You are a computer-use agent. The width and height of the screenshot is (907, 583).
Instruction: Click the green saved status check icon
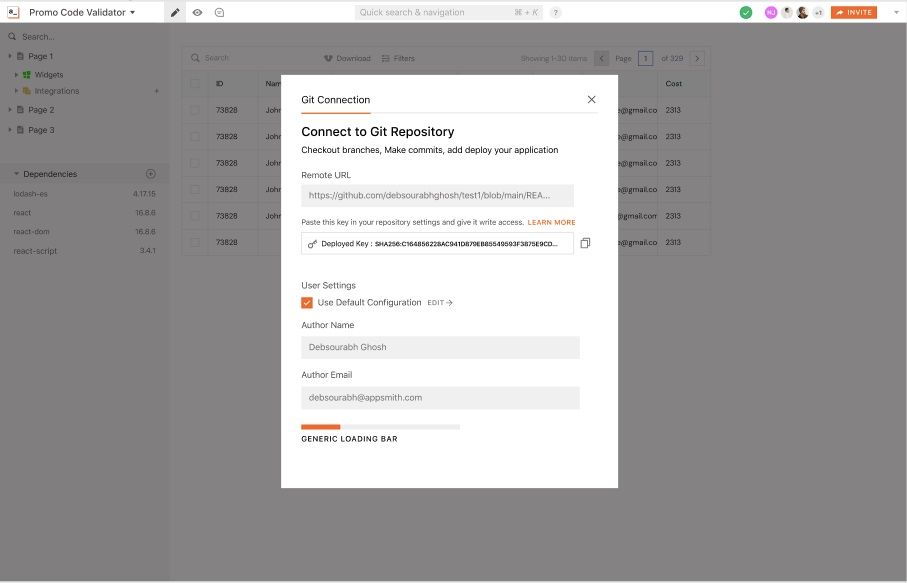point(746,12)
